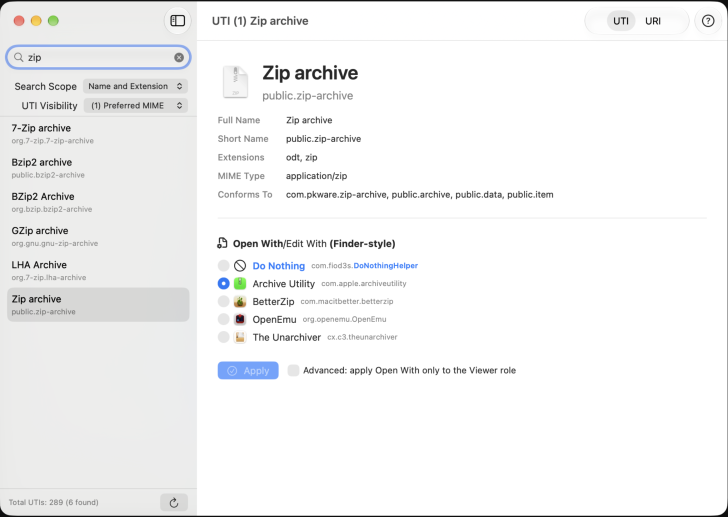
Task: Click the Apply button
Action: [x=248, y=370]
